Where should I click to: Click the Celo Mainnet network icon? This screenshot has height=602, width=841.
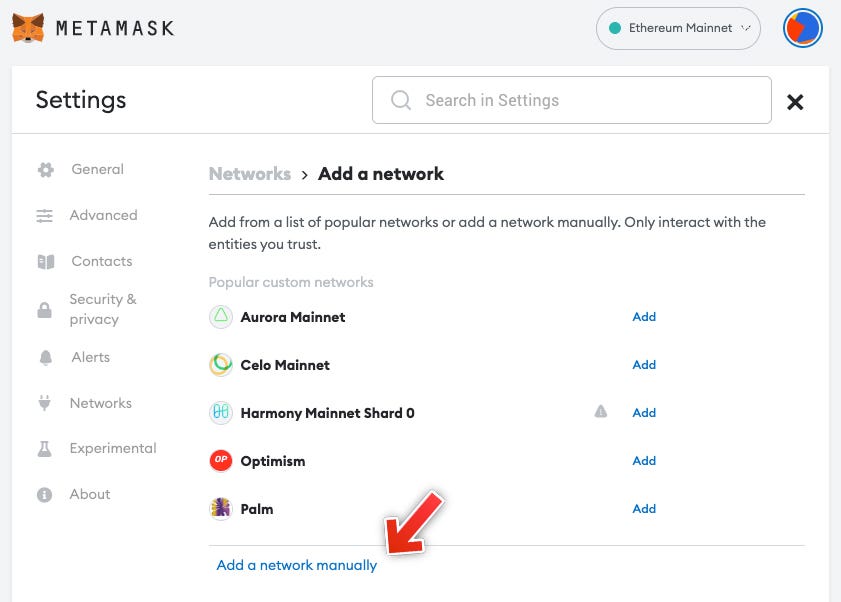point(220,365)
